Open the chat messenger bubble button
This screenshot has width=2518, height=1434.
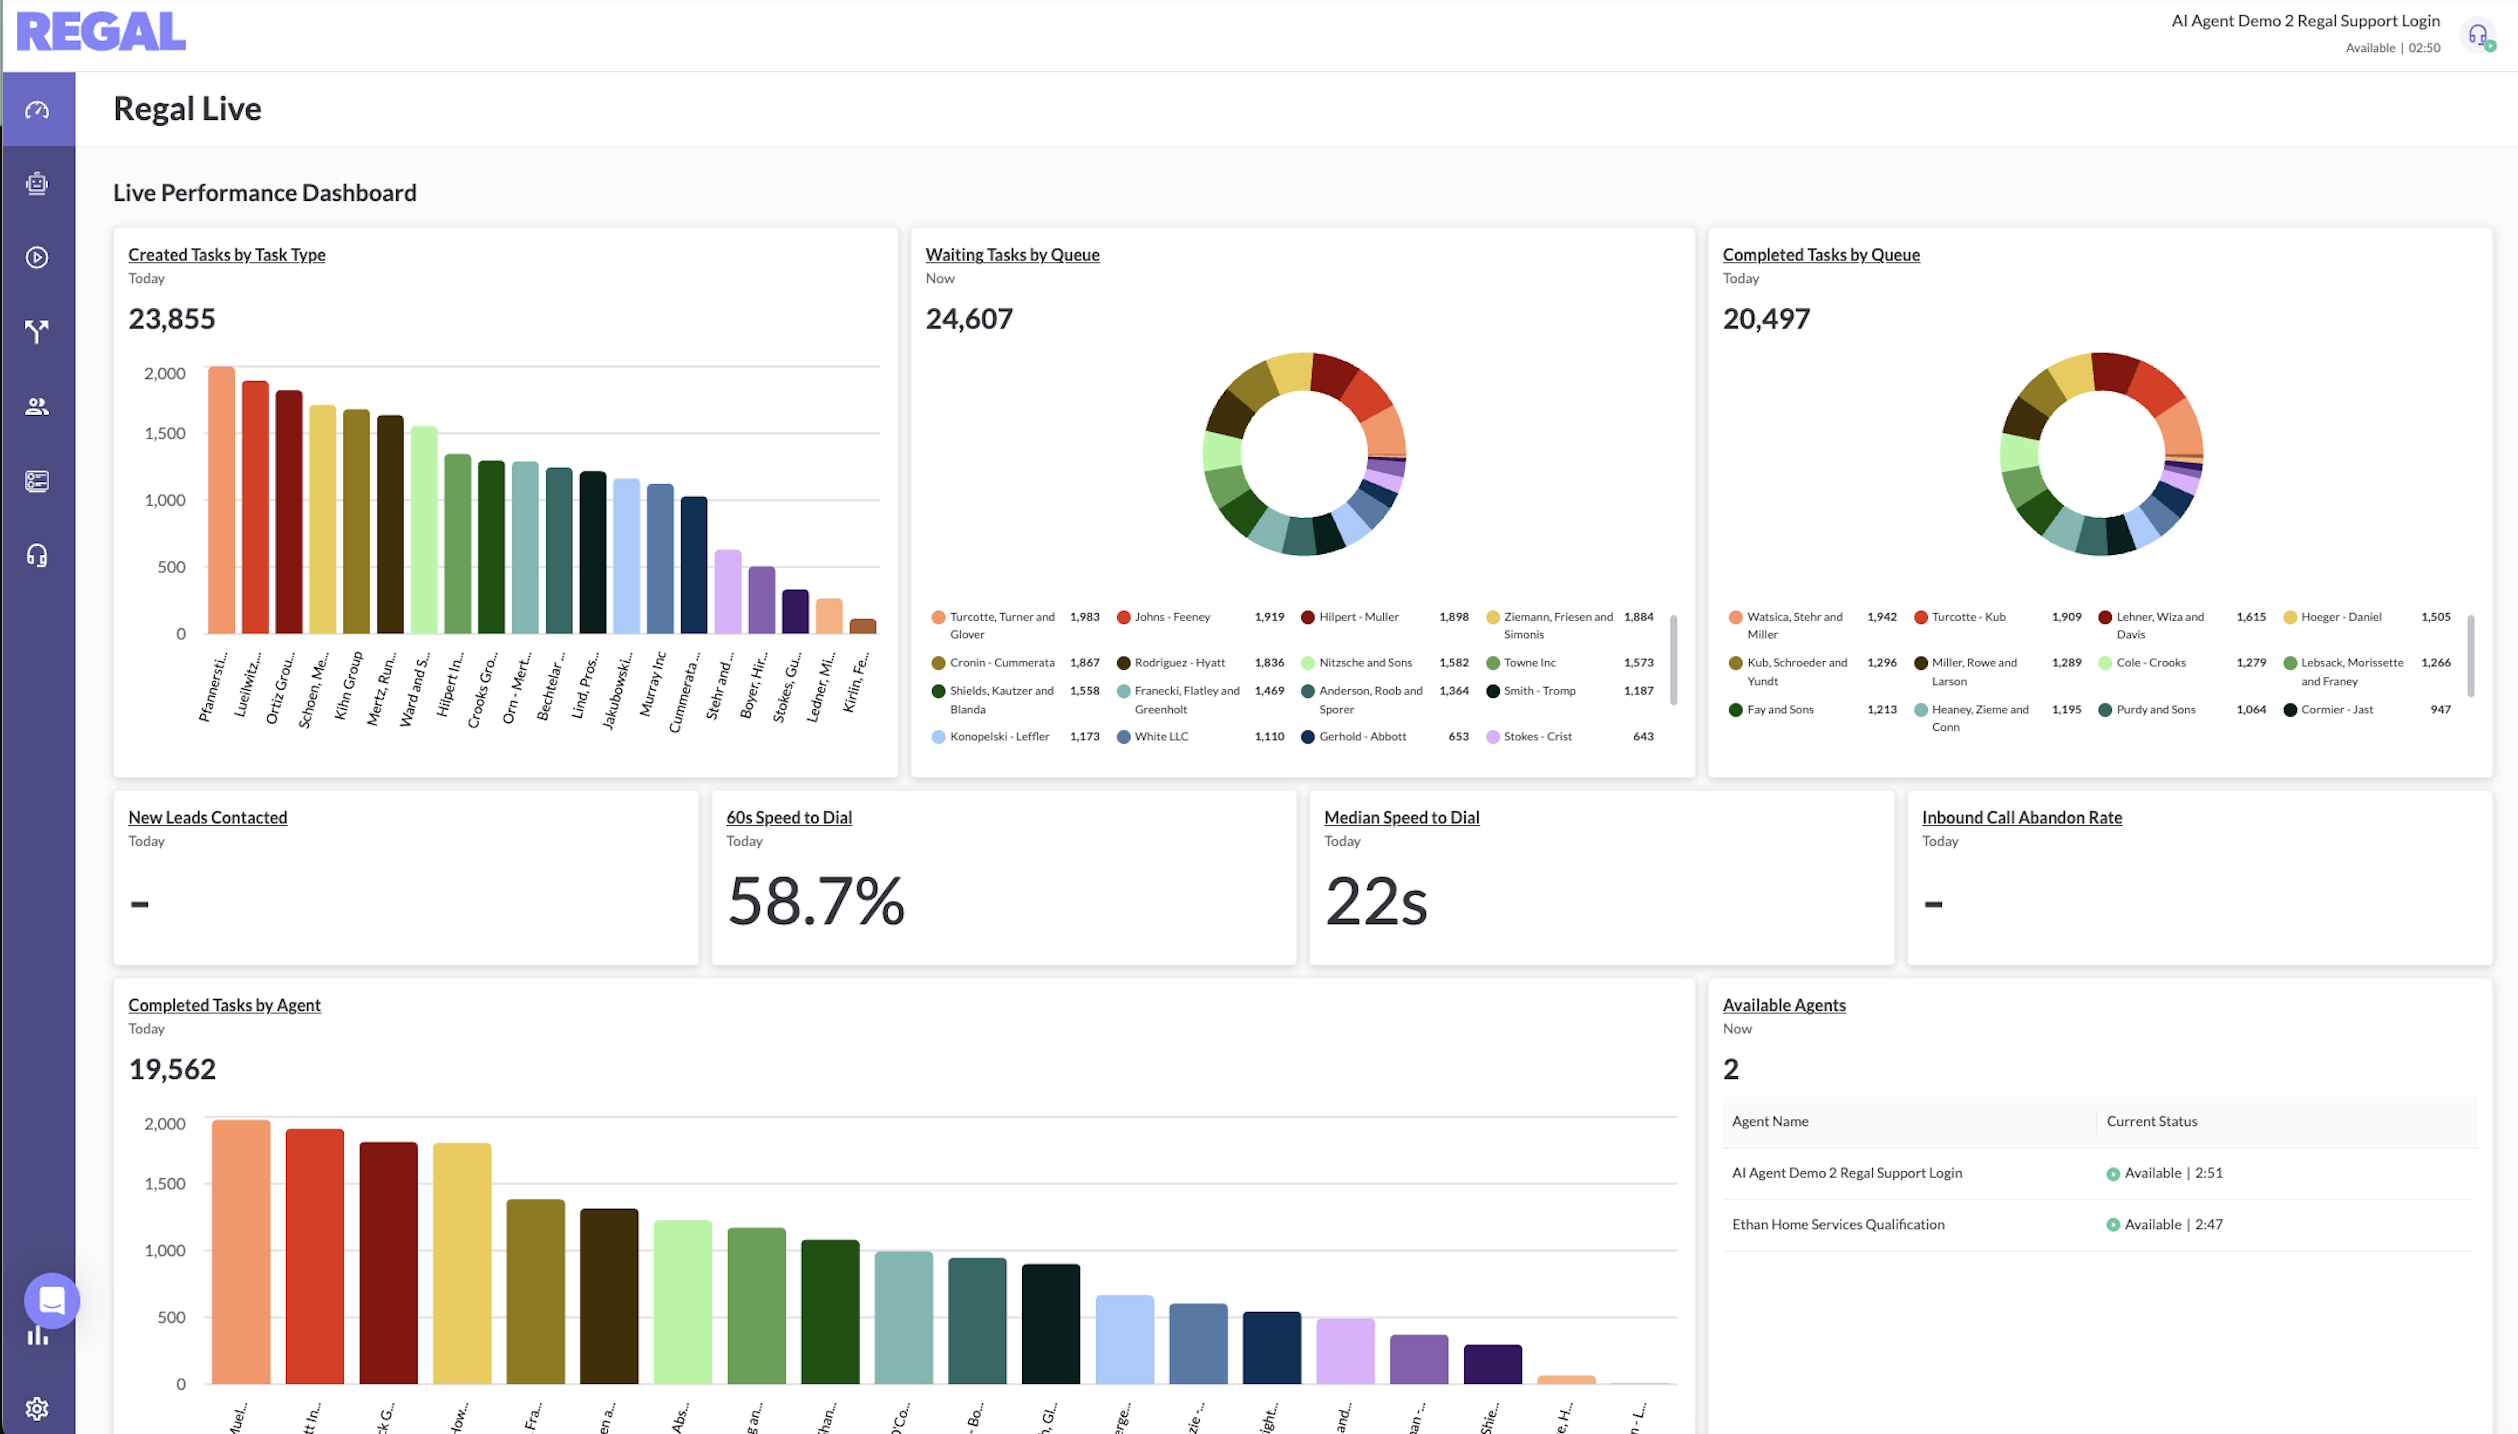pyautogui.click(x=52, y=1300)
